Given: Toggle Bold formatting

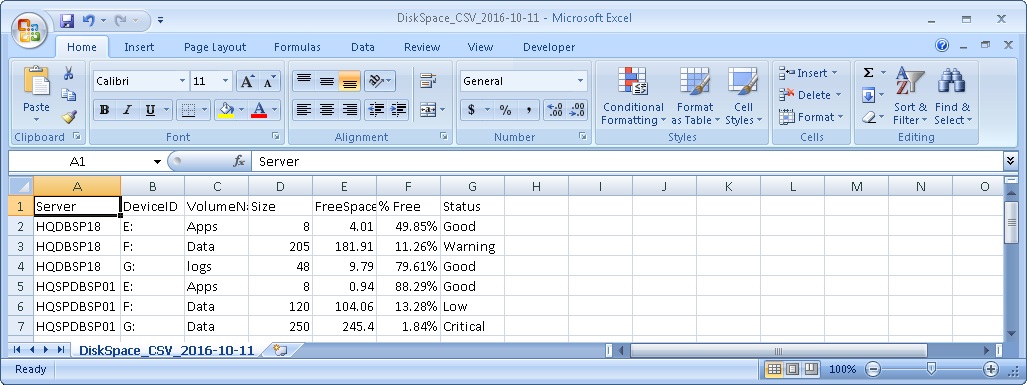Looking at the screenshot, I should (104, 109).
